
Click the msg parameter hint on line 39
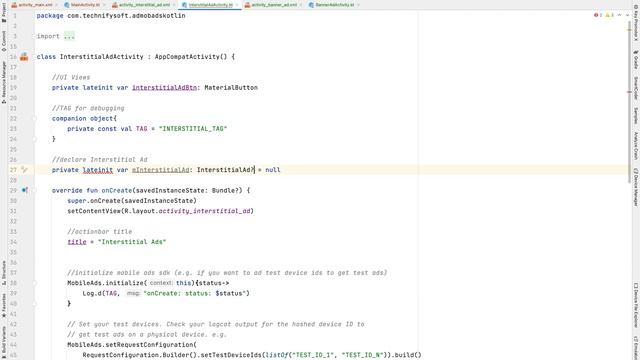pyautogui.click(x=133, y=293)
